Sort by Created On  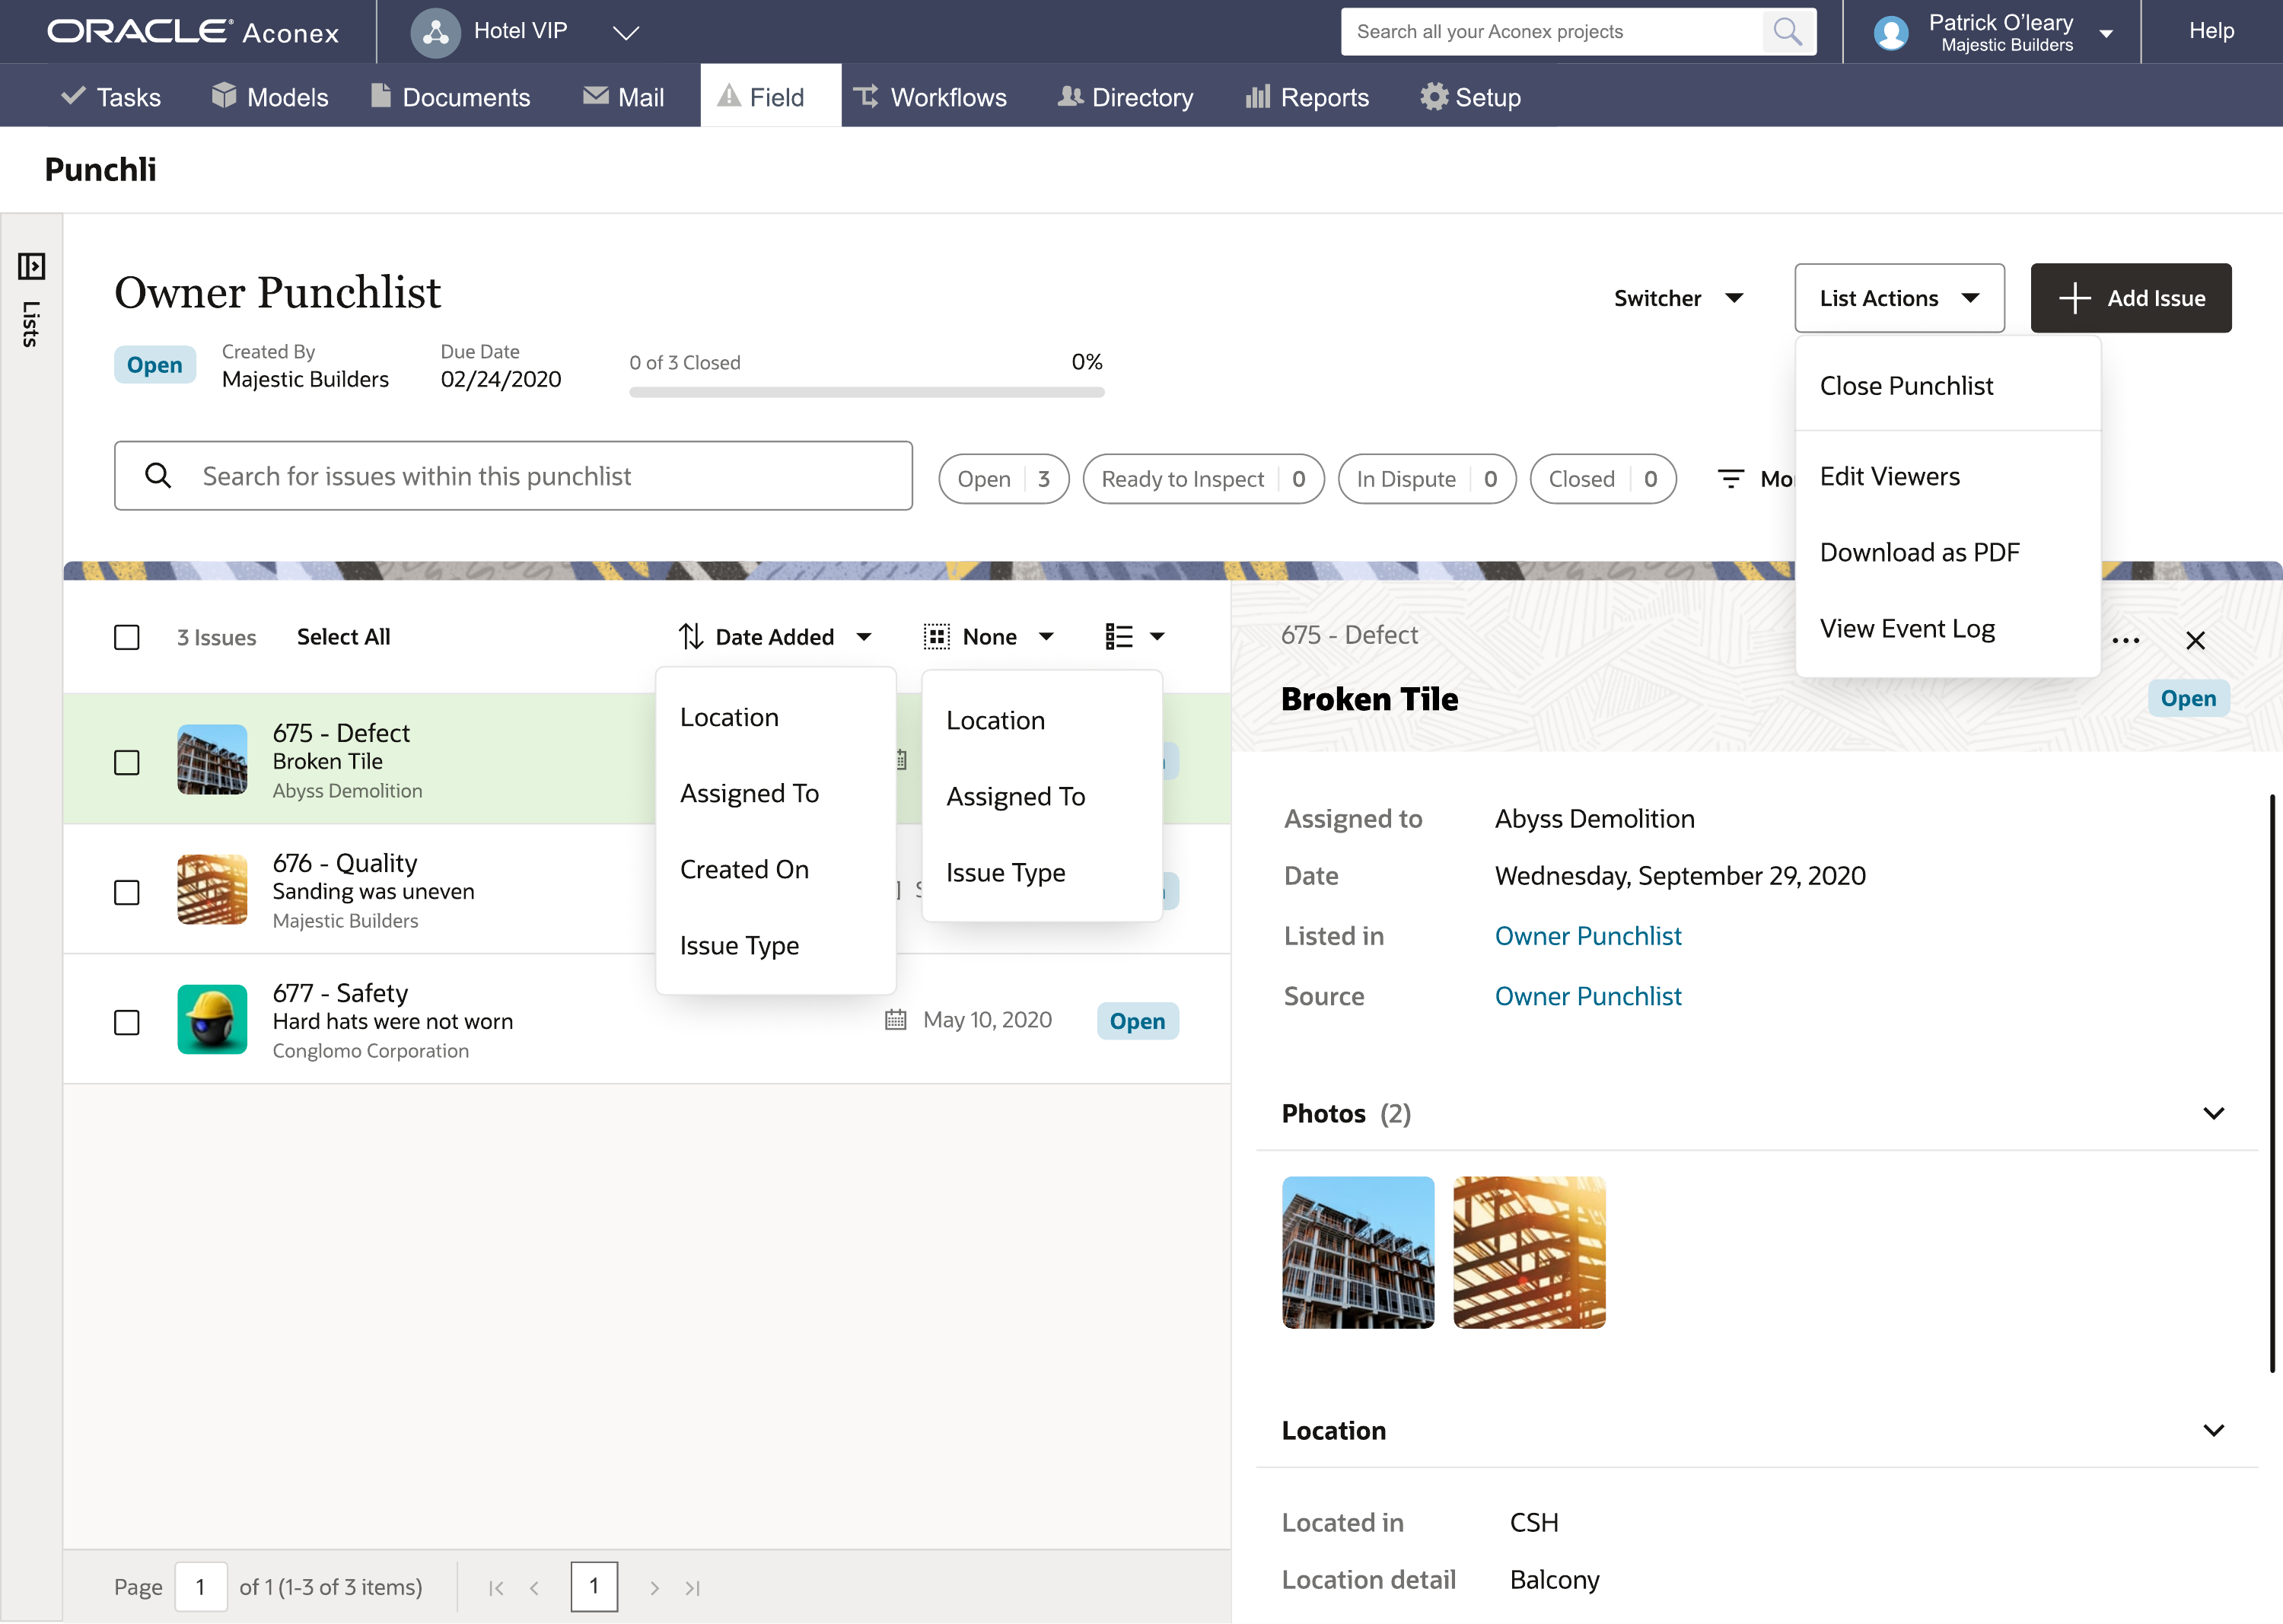pyautogui.click(x=775, y=870)
